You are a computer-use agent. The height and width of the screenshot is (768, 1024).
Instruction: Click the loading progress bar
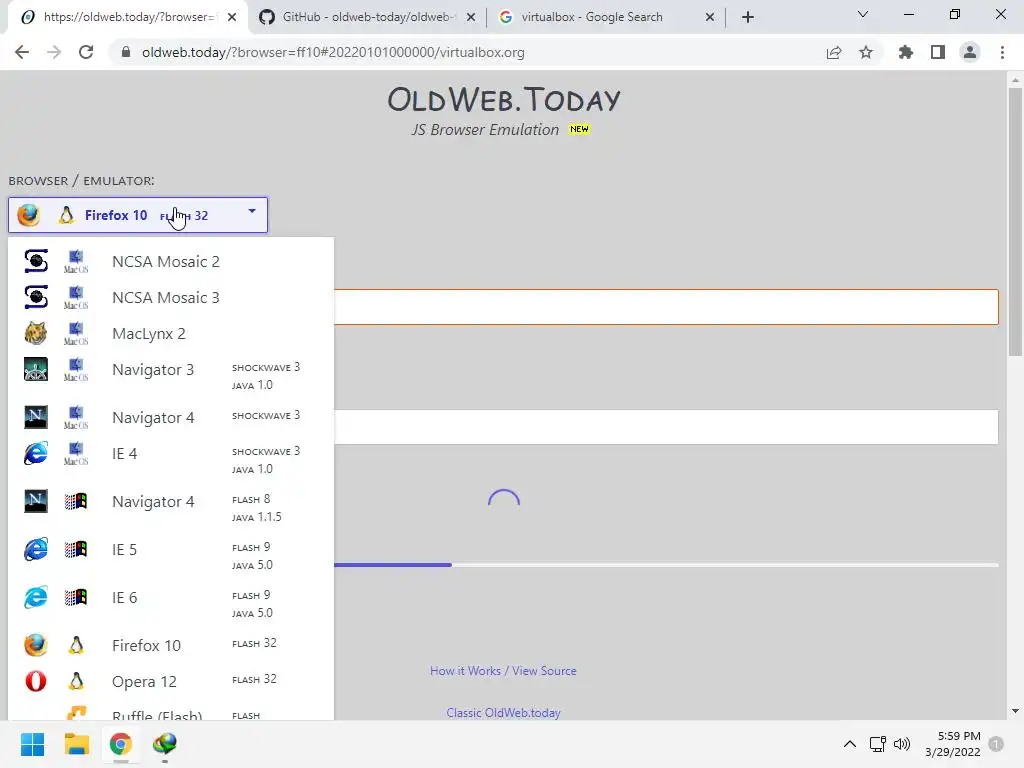click(666, 565)
